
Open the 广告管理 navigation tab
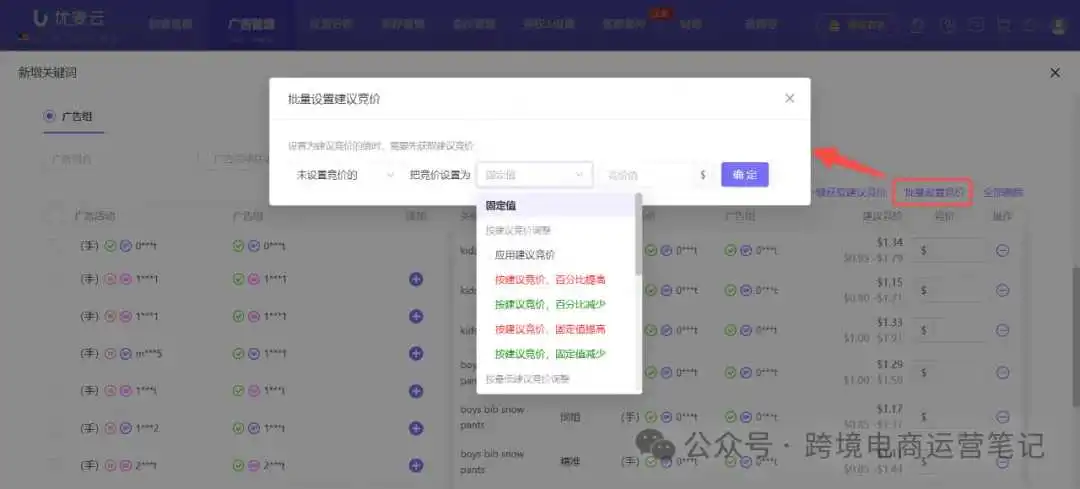pos(251,24)
